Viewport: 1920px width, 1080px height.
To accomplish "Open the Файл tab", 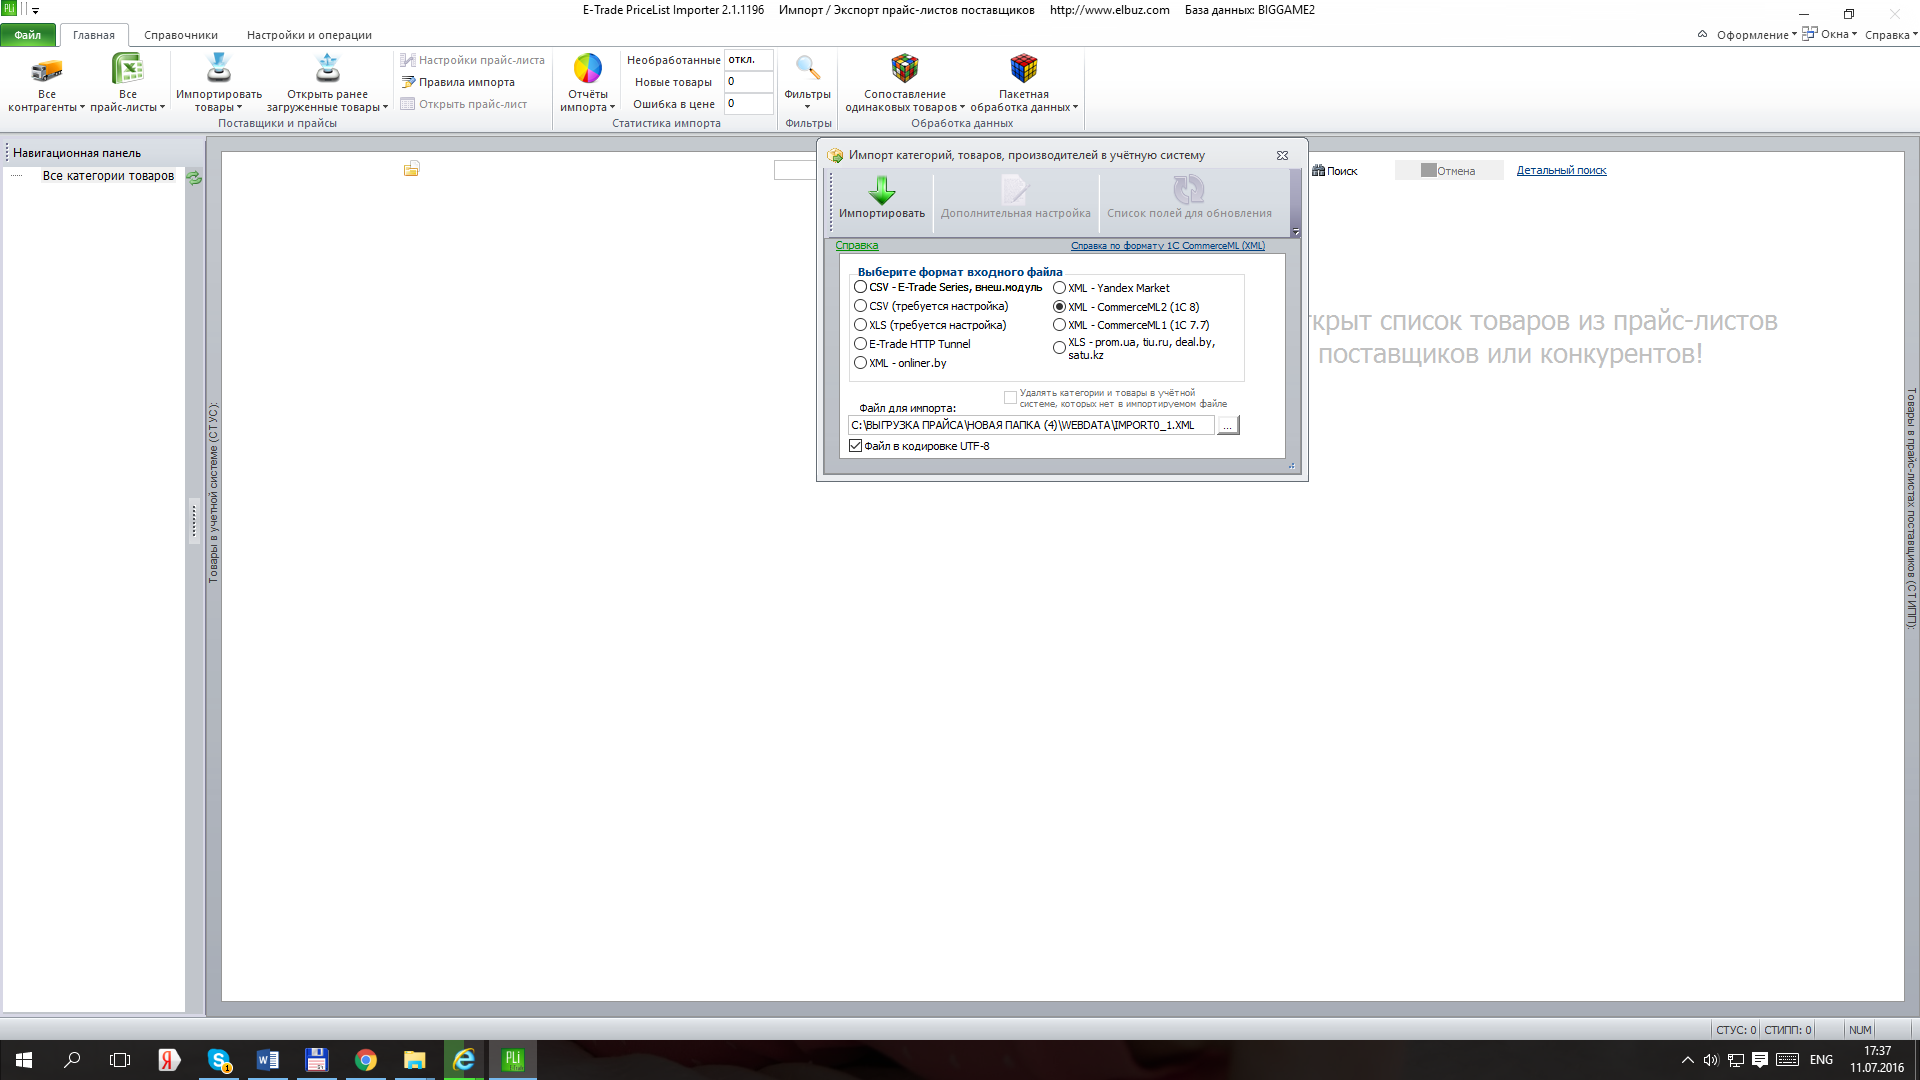I will (28, 35).
